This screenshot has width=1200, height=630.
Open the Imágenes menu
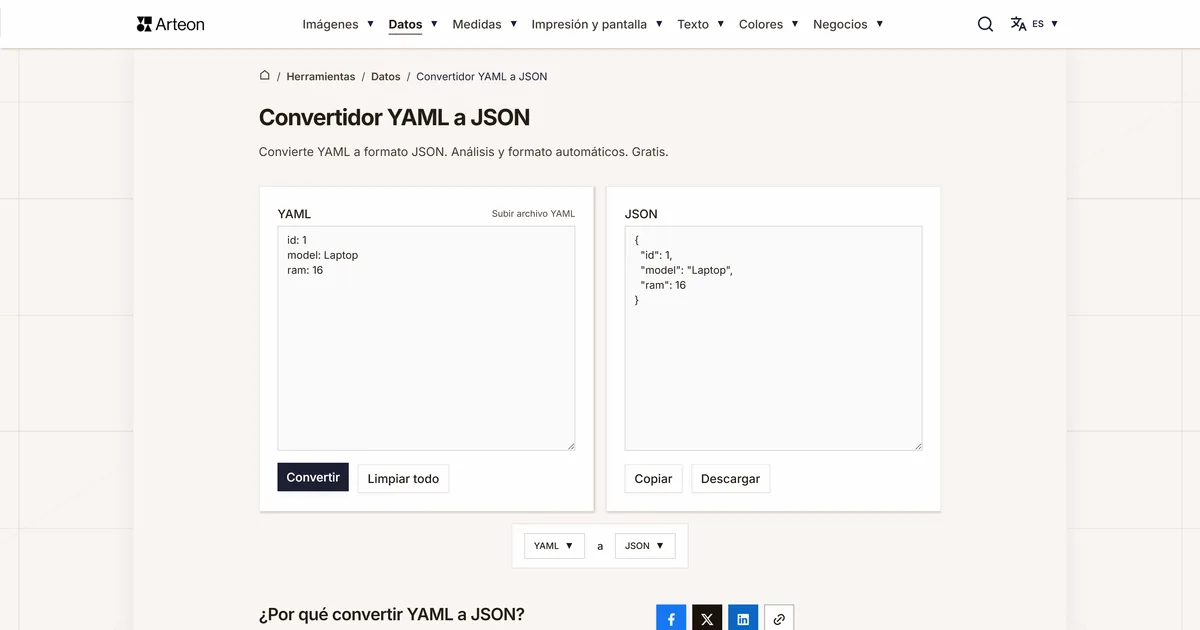[338, 24]
